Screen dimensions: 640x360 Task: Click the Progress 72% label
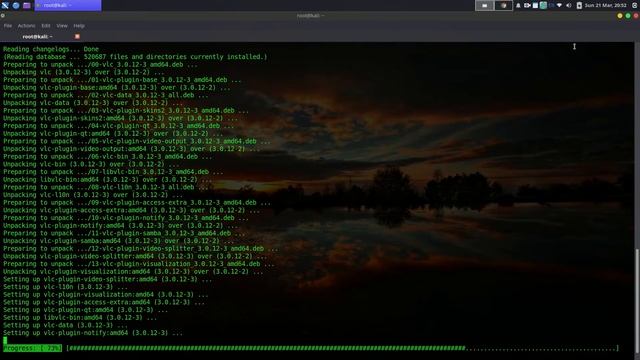(32, 348)
